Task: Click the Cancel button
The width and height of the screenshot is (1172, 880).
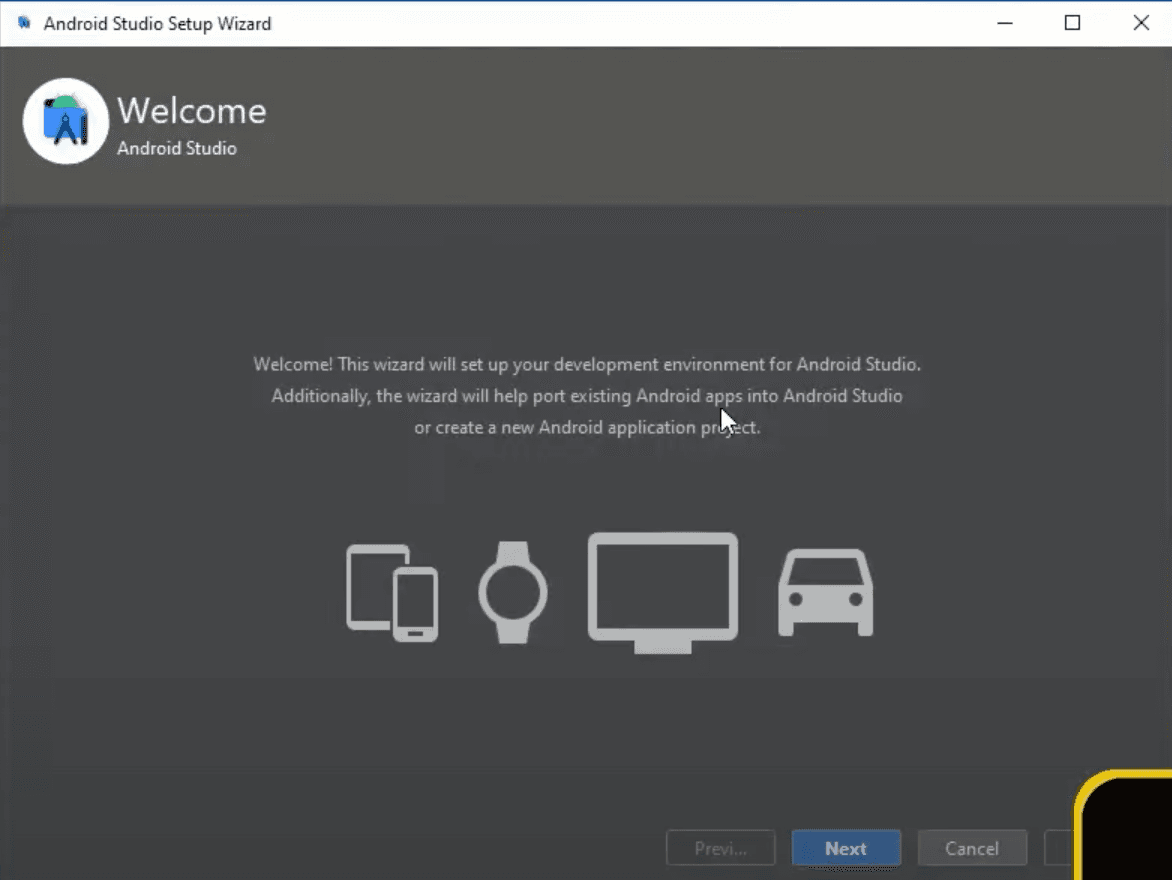Action: pyautogui.click(x=971, y=847)
